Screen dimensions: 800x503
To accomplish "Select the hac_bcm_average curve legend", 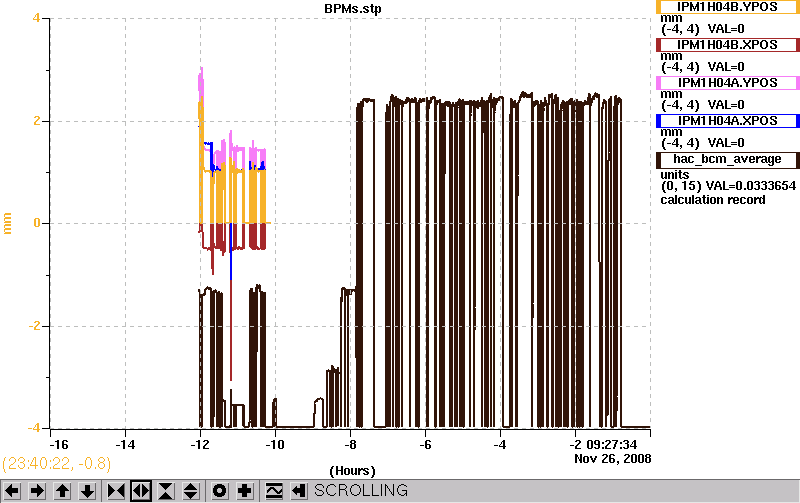I will click(x=728, y=160).
